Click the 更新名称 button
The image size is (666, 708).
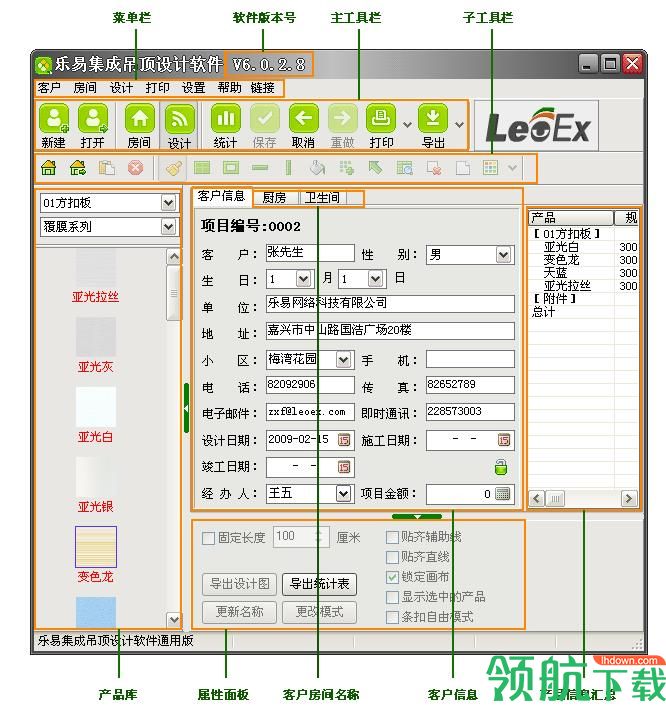click(239, 612)
